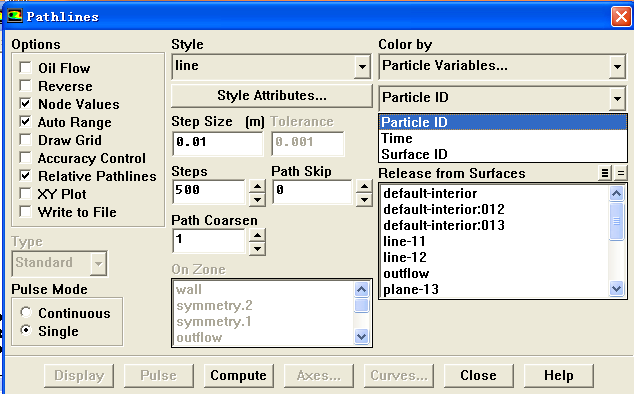The image size is (634, 394).
Task: Select wall in On Zone list
Action: [263, 290]
